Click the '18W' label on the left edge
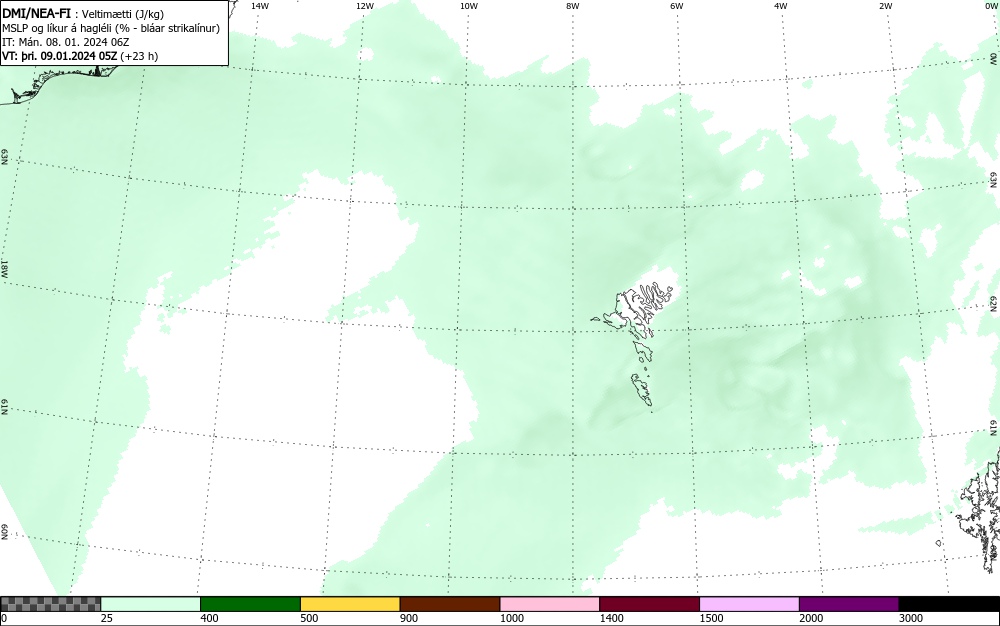The image size is (1000, 626). (4, 268)
